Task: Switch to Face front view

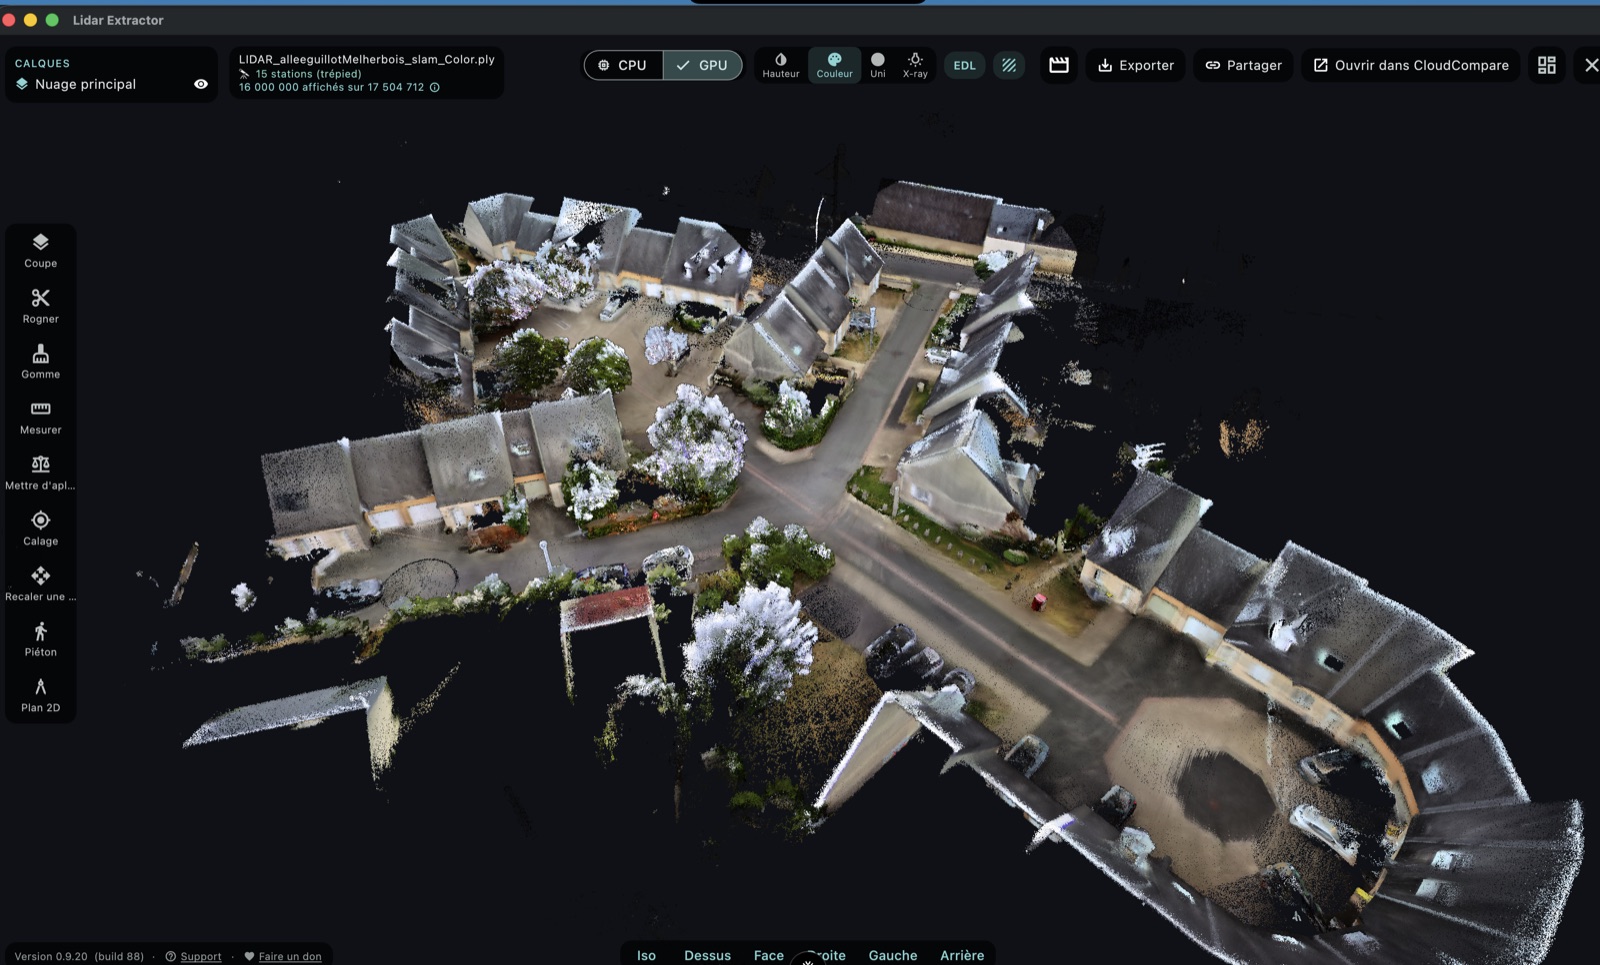Action: click(768, 955)
